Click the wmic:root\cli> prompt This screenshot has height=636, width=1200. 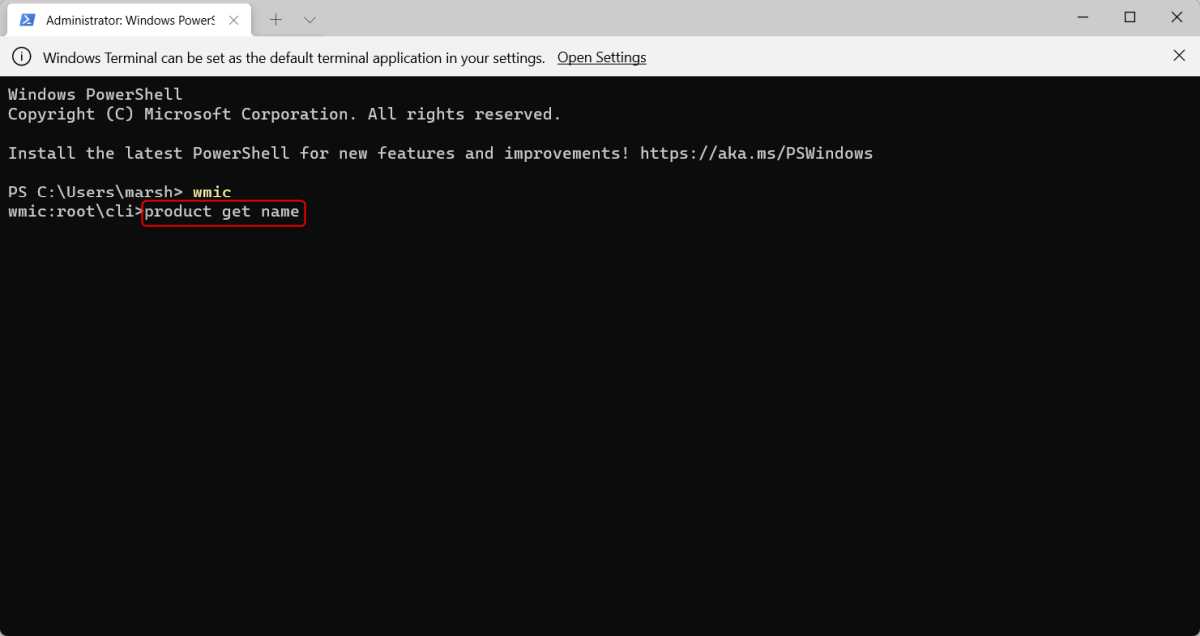pos(70,211)
